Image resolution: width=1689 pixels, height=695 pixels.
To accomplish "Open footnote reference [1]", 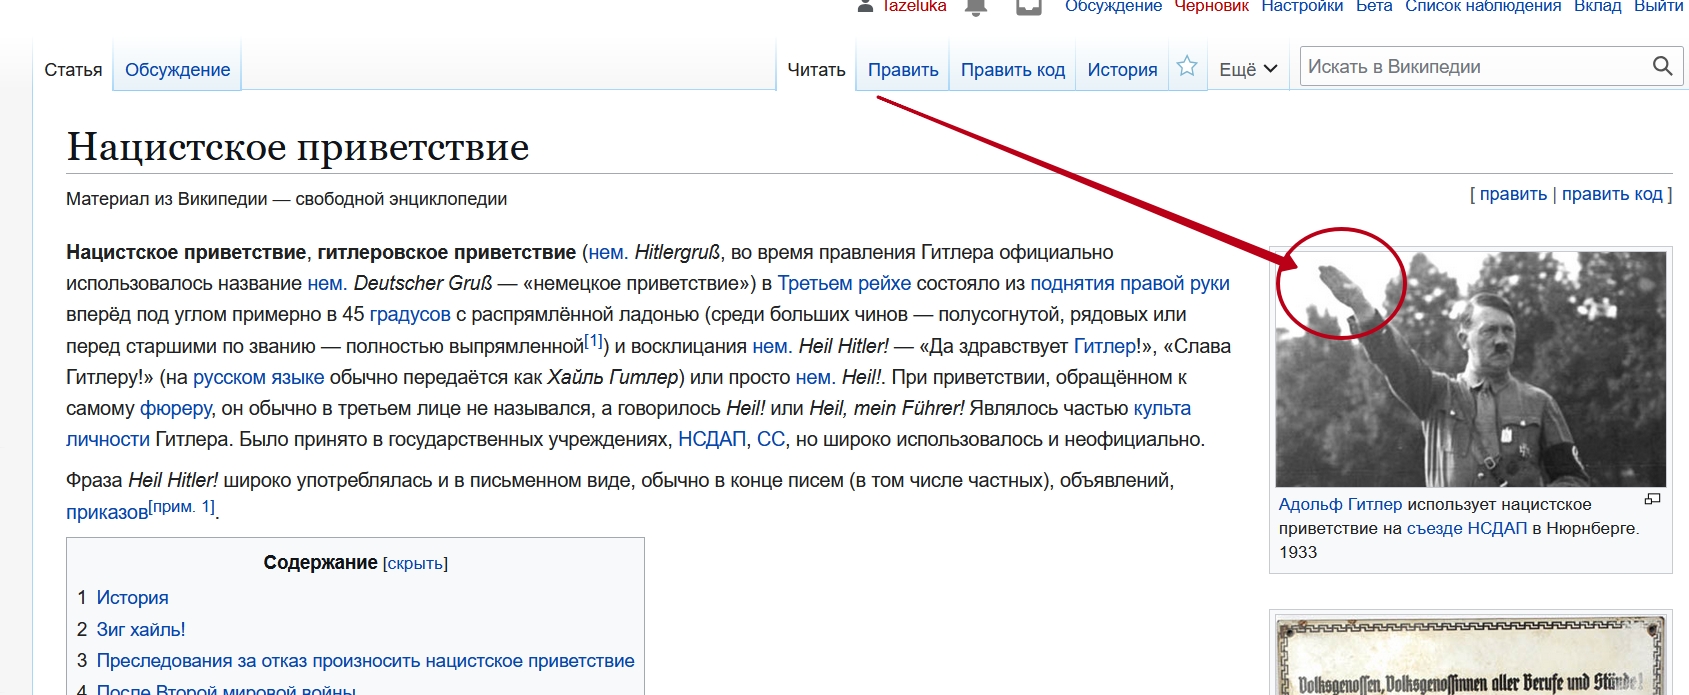I will click(593, 340).
